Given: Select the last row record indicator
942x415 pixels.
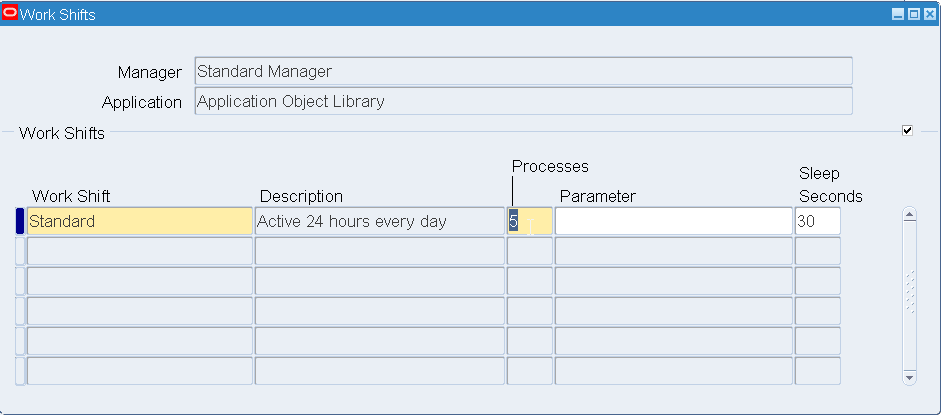Looking at the screenshot, I should (20, 371).
